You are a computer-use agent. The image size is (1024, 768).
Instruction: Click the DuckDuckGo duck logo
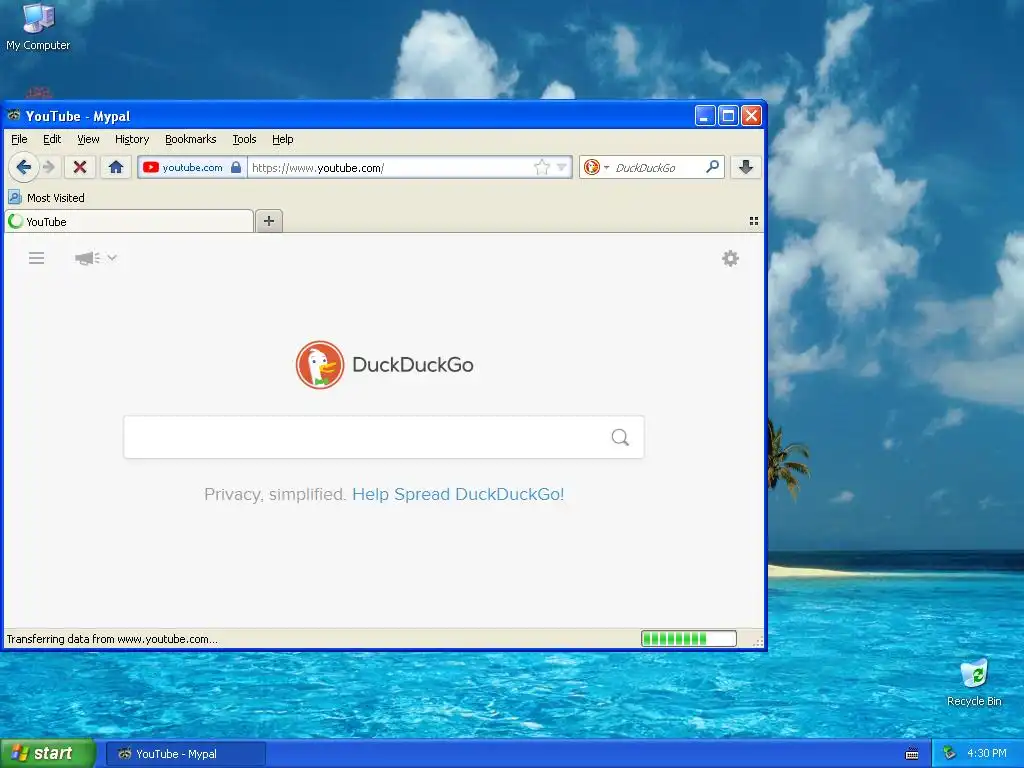click(x=319, y=364)
